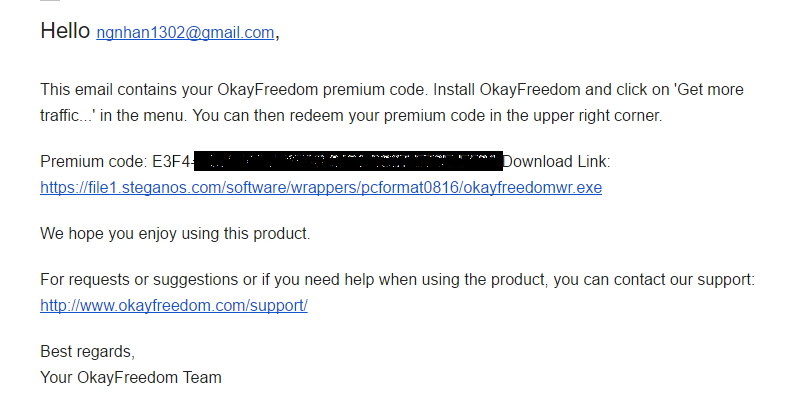
Task: Click the "Download Link:" label text
Action: click(556, 162)
